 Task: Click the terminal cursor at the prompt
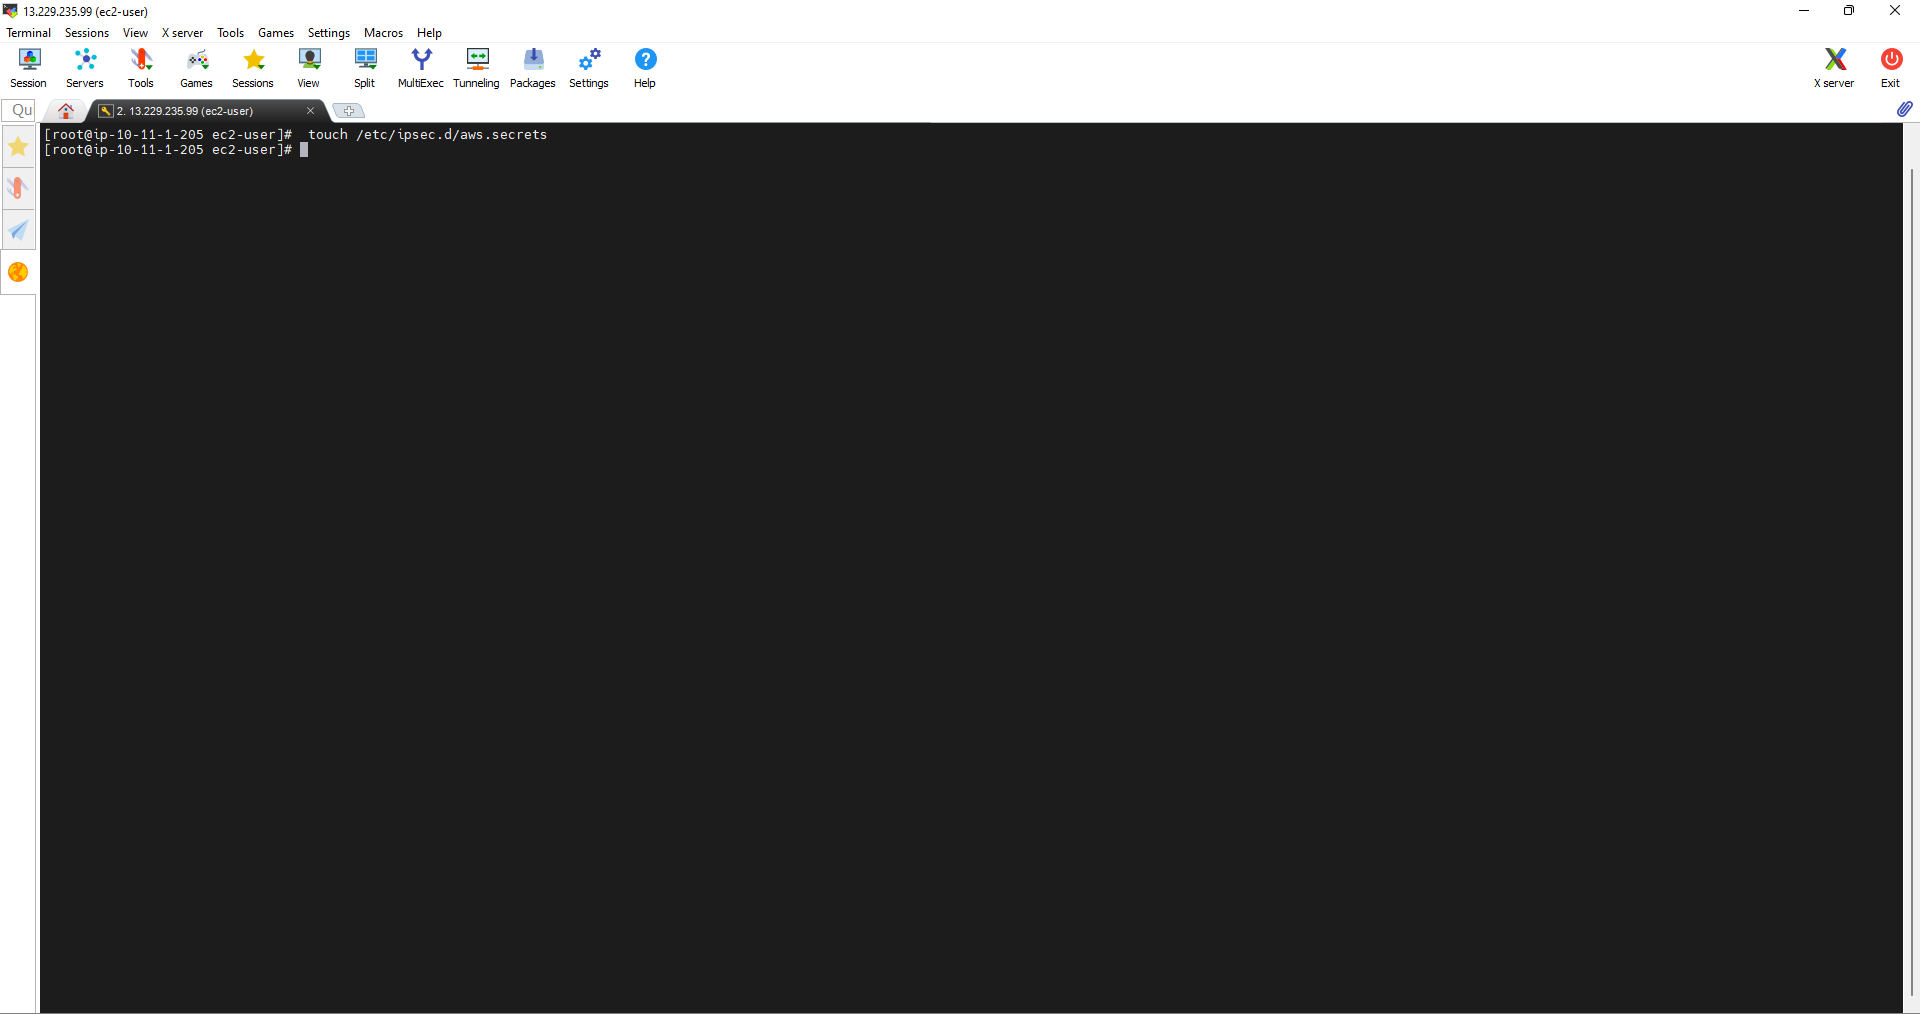click(304, 150)
